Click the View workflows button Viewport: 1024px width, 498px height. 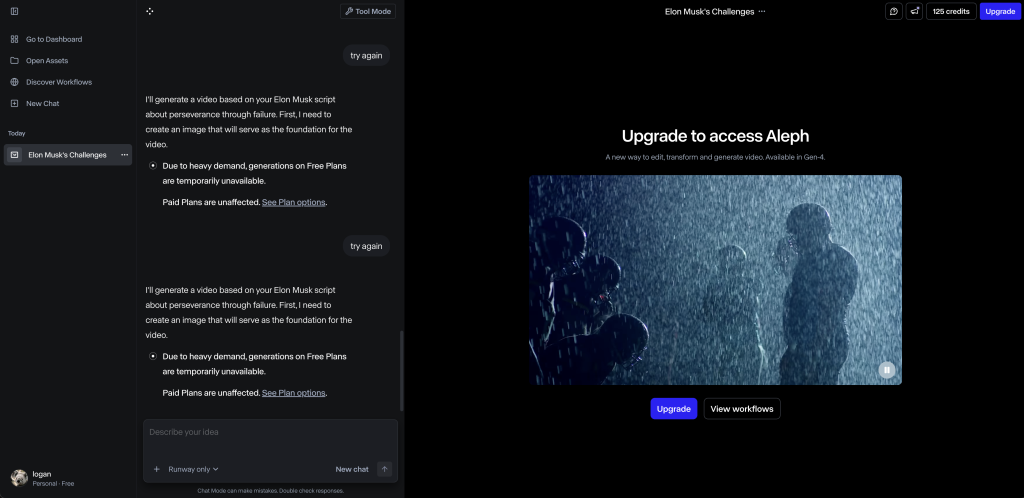tap(742, 409)
